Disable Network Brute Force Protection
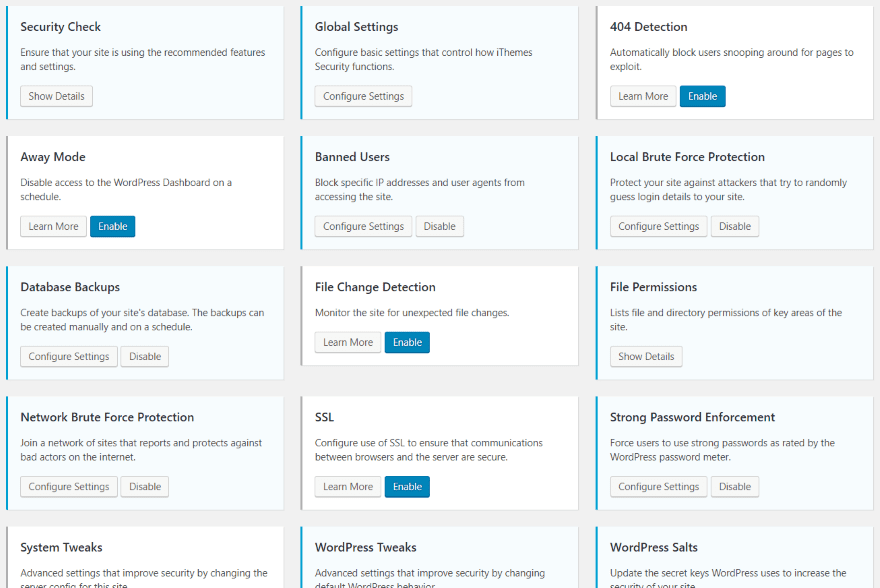Viewport: 880px width, 588px height. 144,486
